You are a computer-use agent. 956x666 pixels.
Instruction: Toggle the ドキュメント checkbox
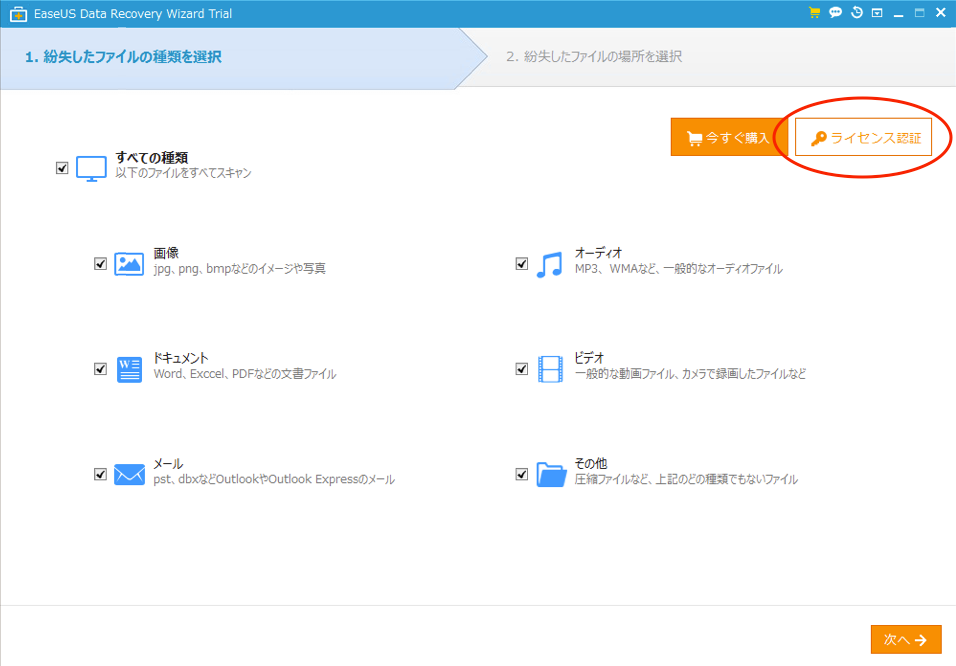pyautogui.click(x=101, y=369)
